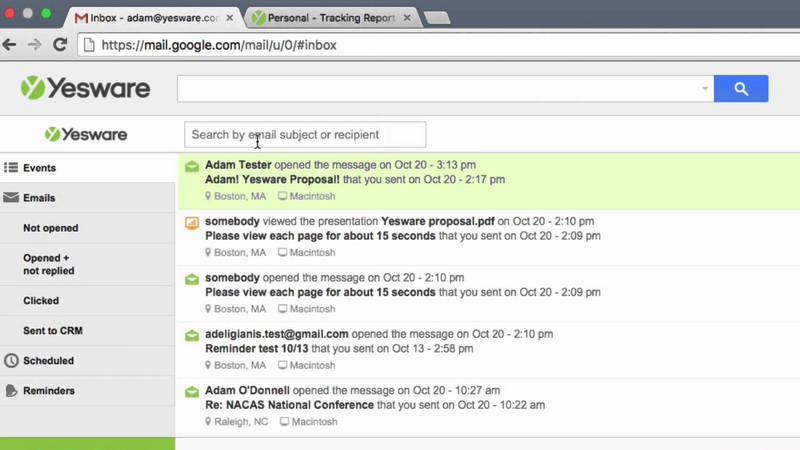Click the Adam Tester name link
Viewport: 800px width, 450px height.
click(238, 165)
